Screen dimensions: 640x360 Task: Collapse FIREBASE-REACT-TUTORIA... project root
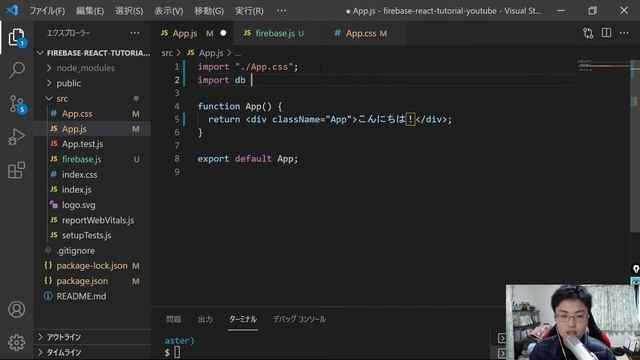click(x=93, y=53)
